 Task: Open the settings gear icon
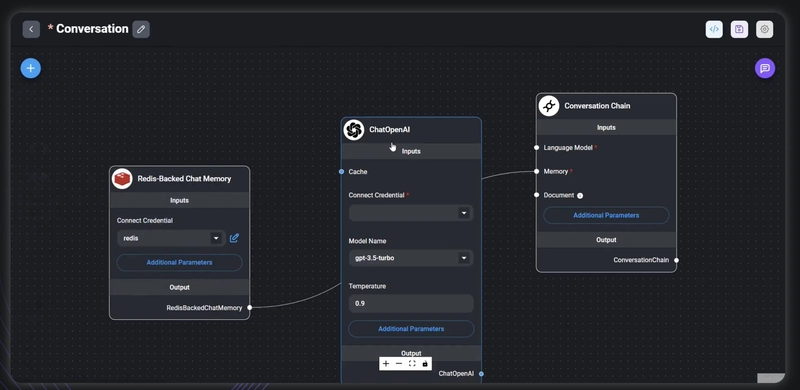click(764, 29)
